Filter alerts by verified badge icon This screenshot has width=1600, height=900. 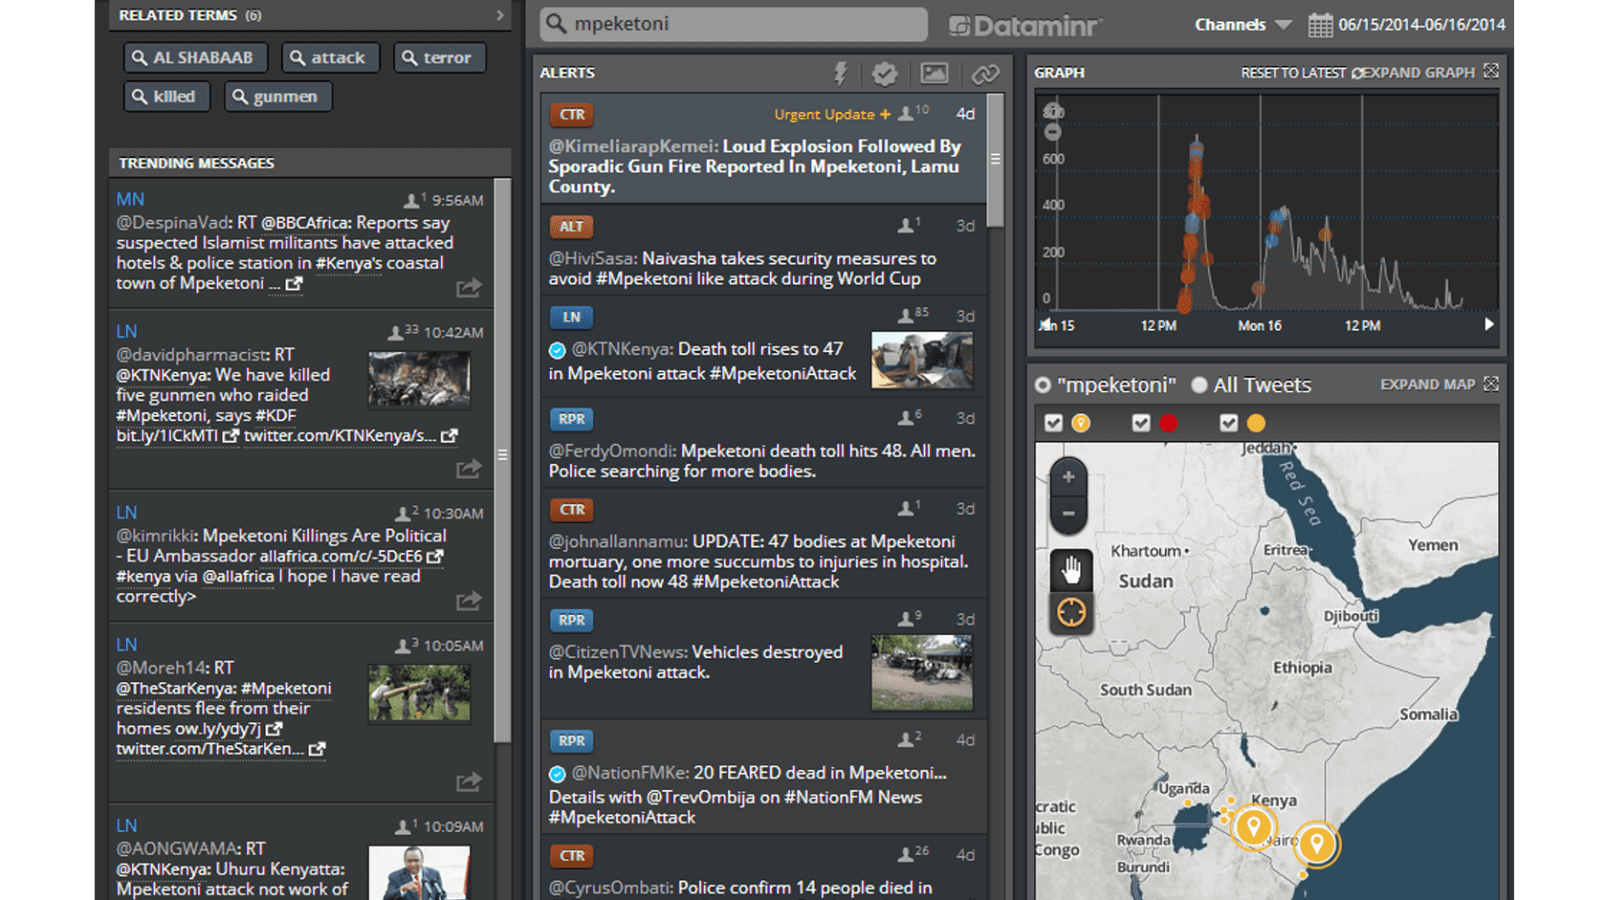point(884,73)
